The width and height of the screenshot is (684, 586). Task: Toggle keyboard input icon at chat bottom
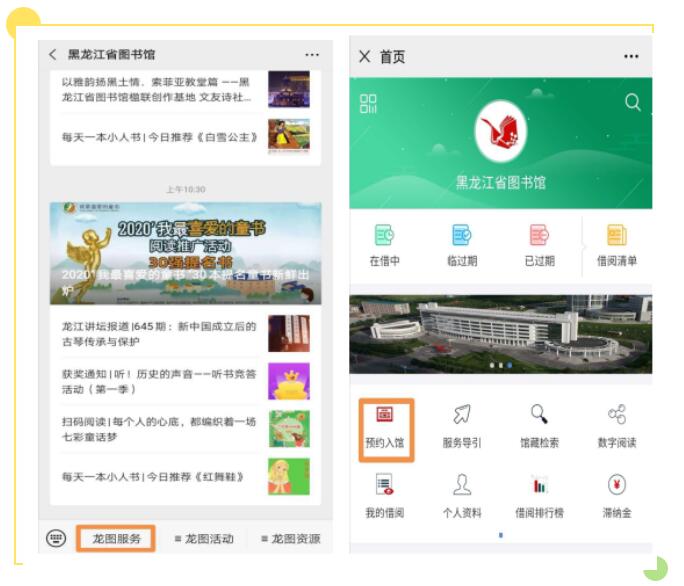pos(56,538)
